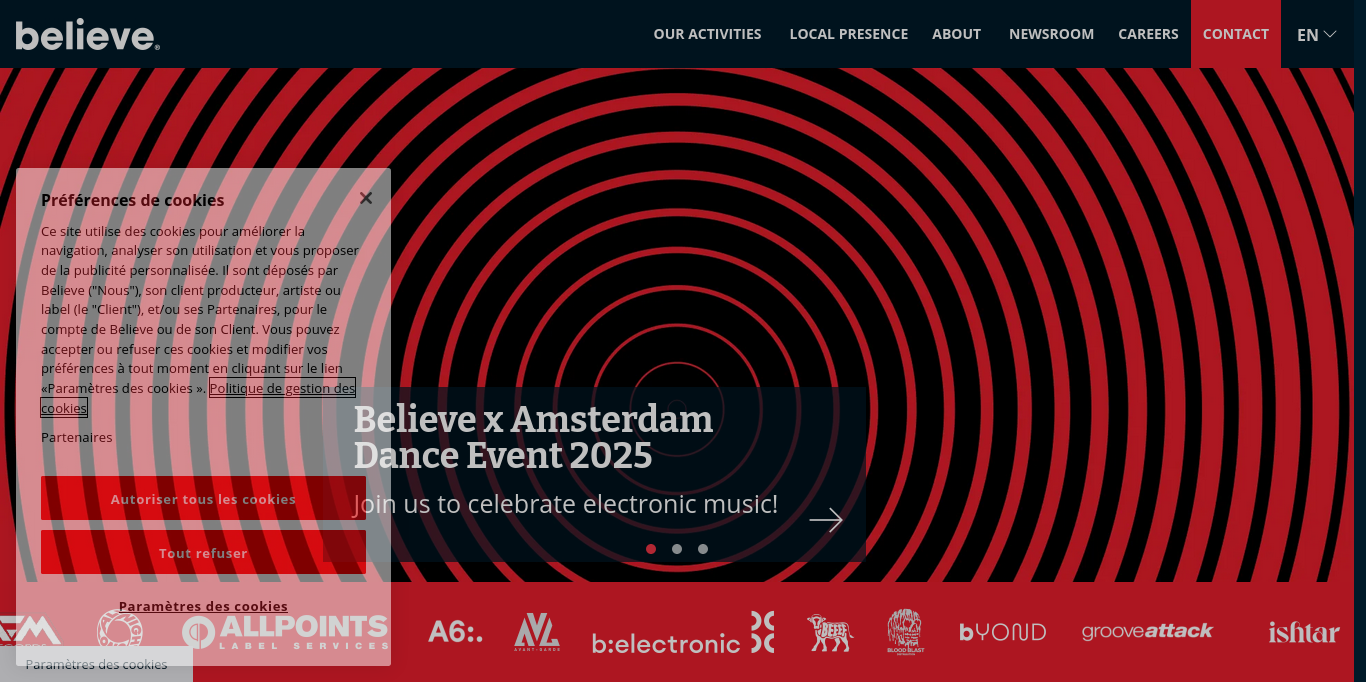
Task: Click the bull-shaped BEEF records logo
Action: tap(830, 631)
